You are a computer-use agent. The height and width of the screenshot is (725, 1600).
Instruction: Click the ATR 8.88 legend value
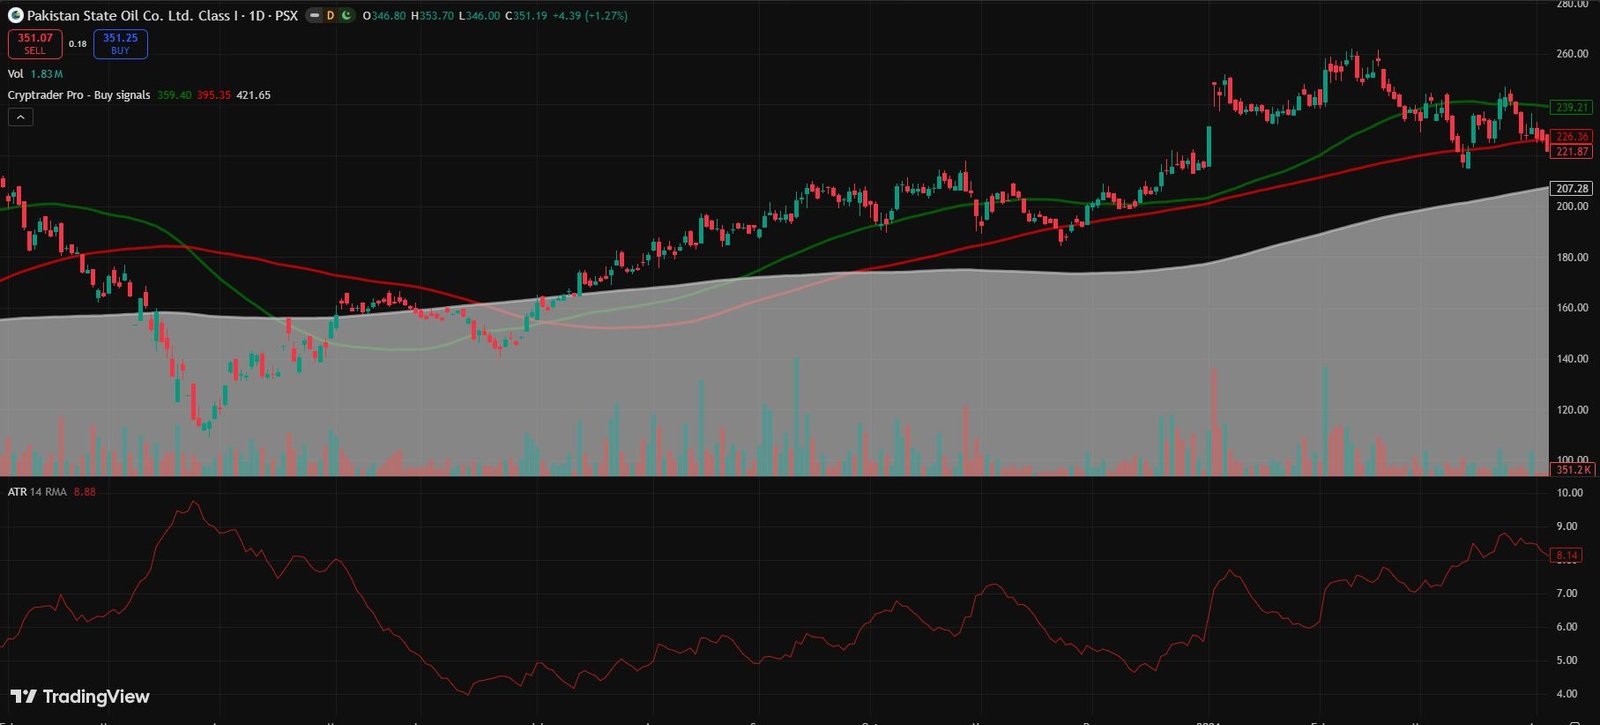[85, 492]
